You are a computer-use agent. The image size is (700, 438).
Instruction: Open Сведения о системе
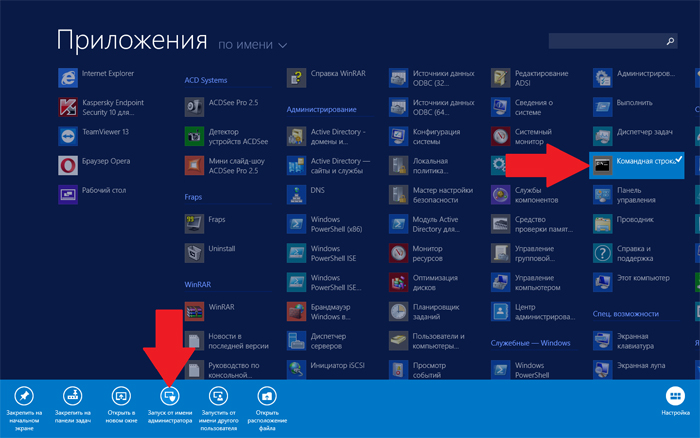pyautogui.click(x=500, y=107)
